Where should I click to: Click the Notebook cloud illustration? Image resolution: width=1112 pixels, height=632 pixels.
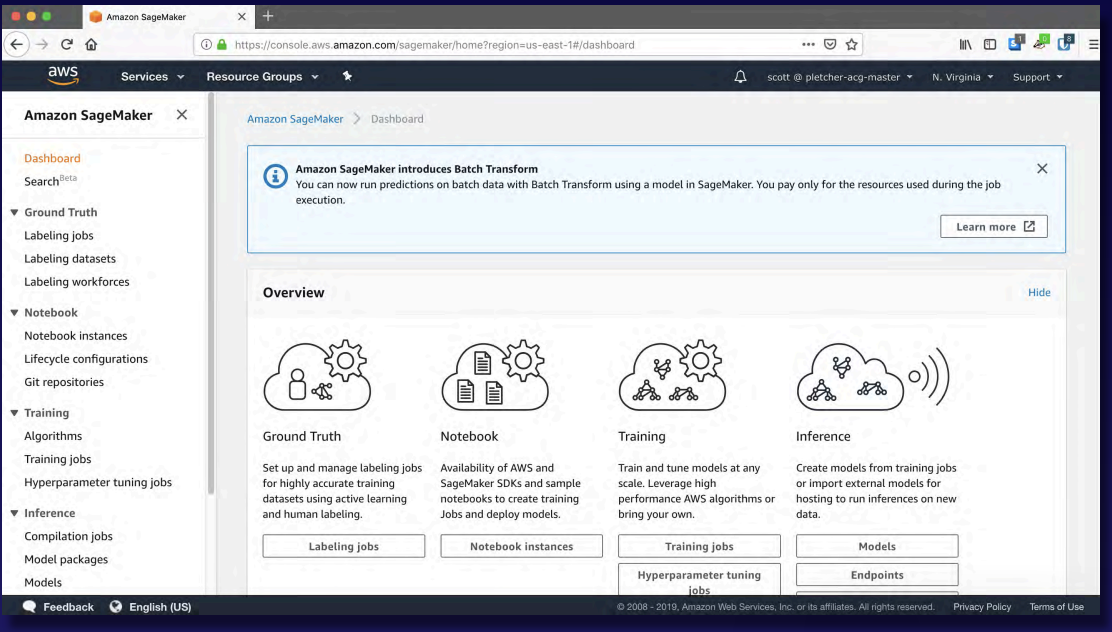pyautogui.click(x=494, y=375)
